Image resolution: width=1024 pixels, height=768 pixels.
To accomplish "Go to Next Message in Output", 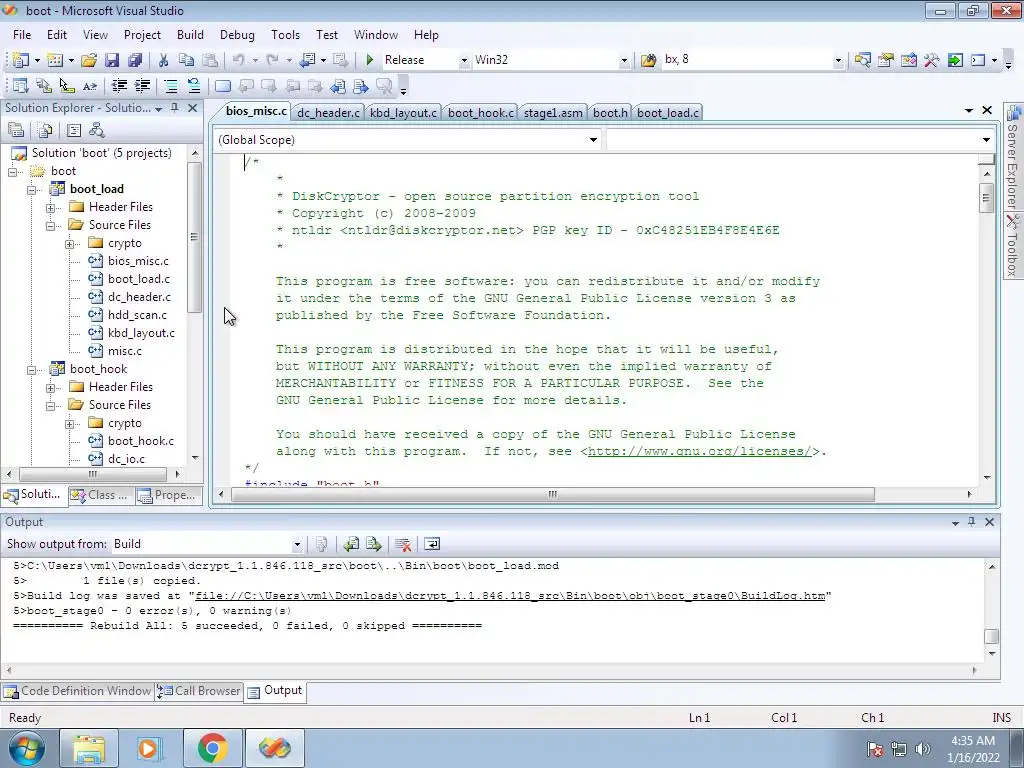I will [x=374, y=544].
